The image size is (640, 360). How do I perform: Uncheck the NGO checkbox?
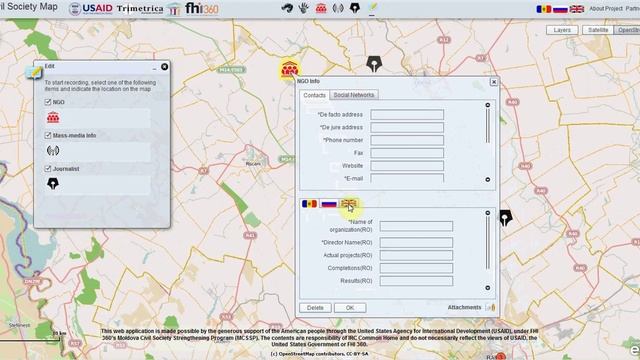(x=48, y=102)
